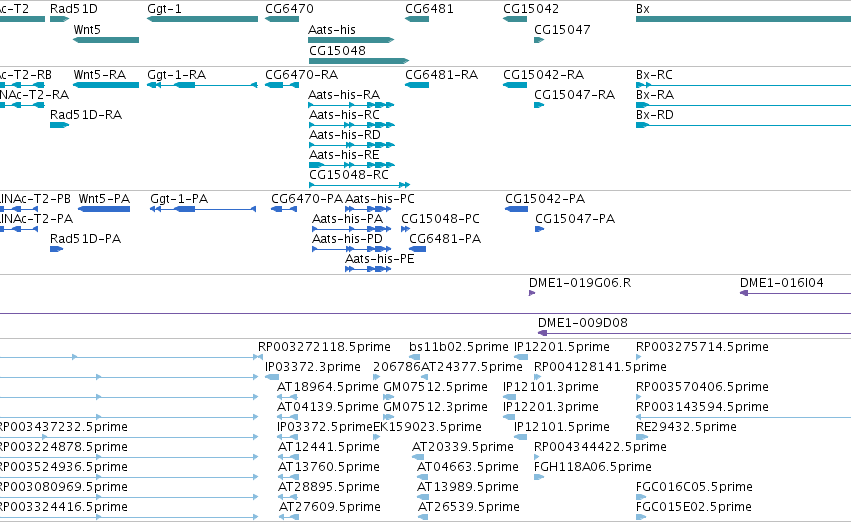Click the long Bx gene bar
The height and width of the screenshot is (522, 851).
click(x=744, y=19)
